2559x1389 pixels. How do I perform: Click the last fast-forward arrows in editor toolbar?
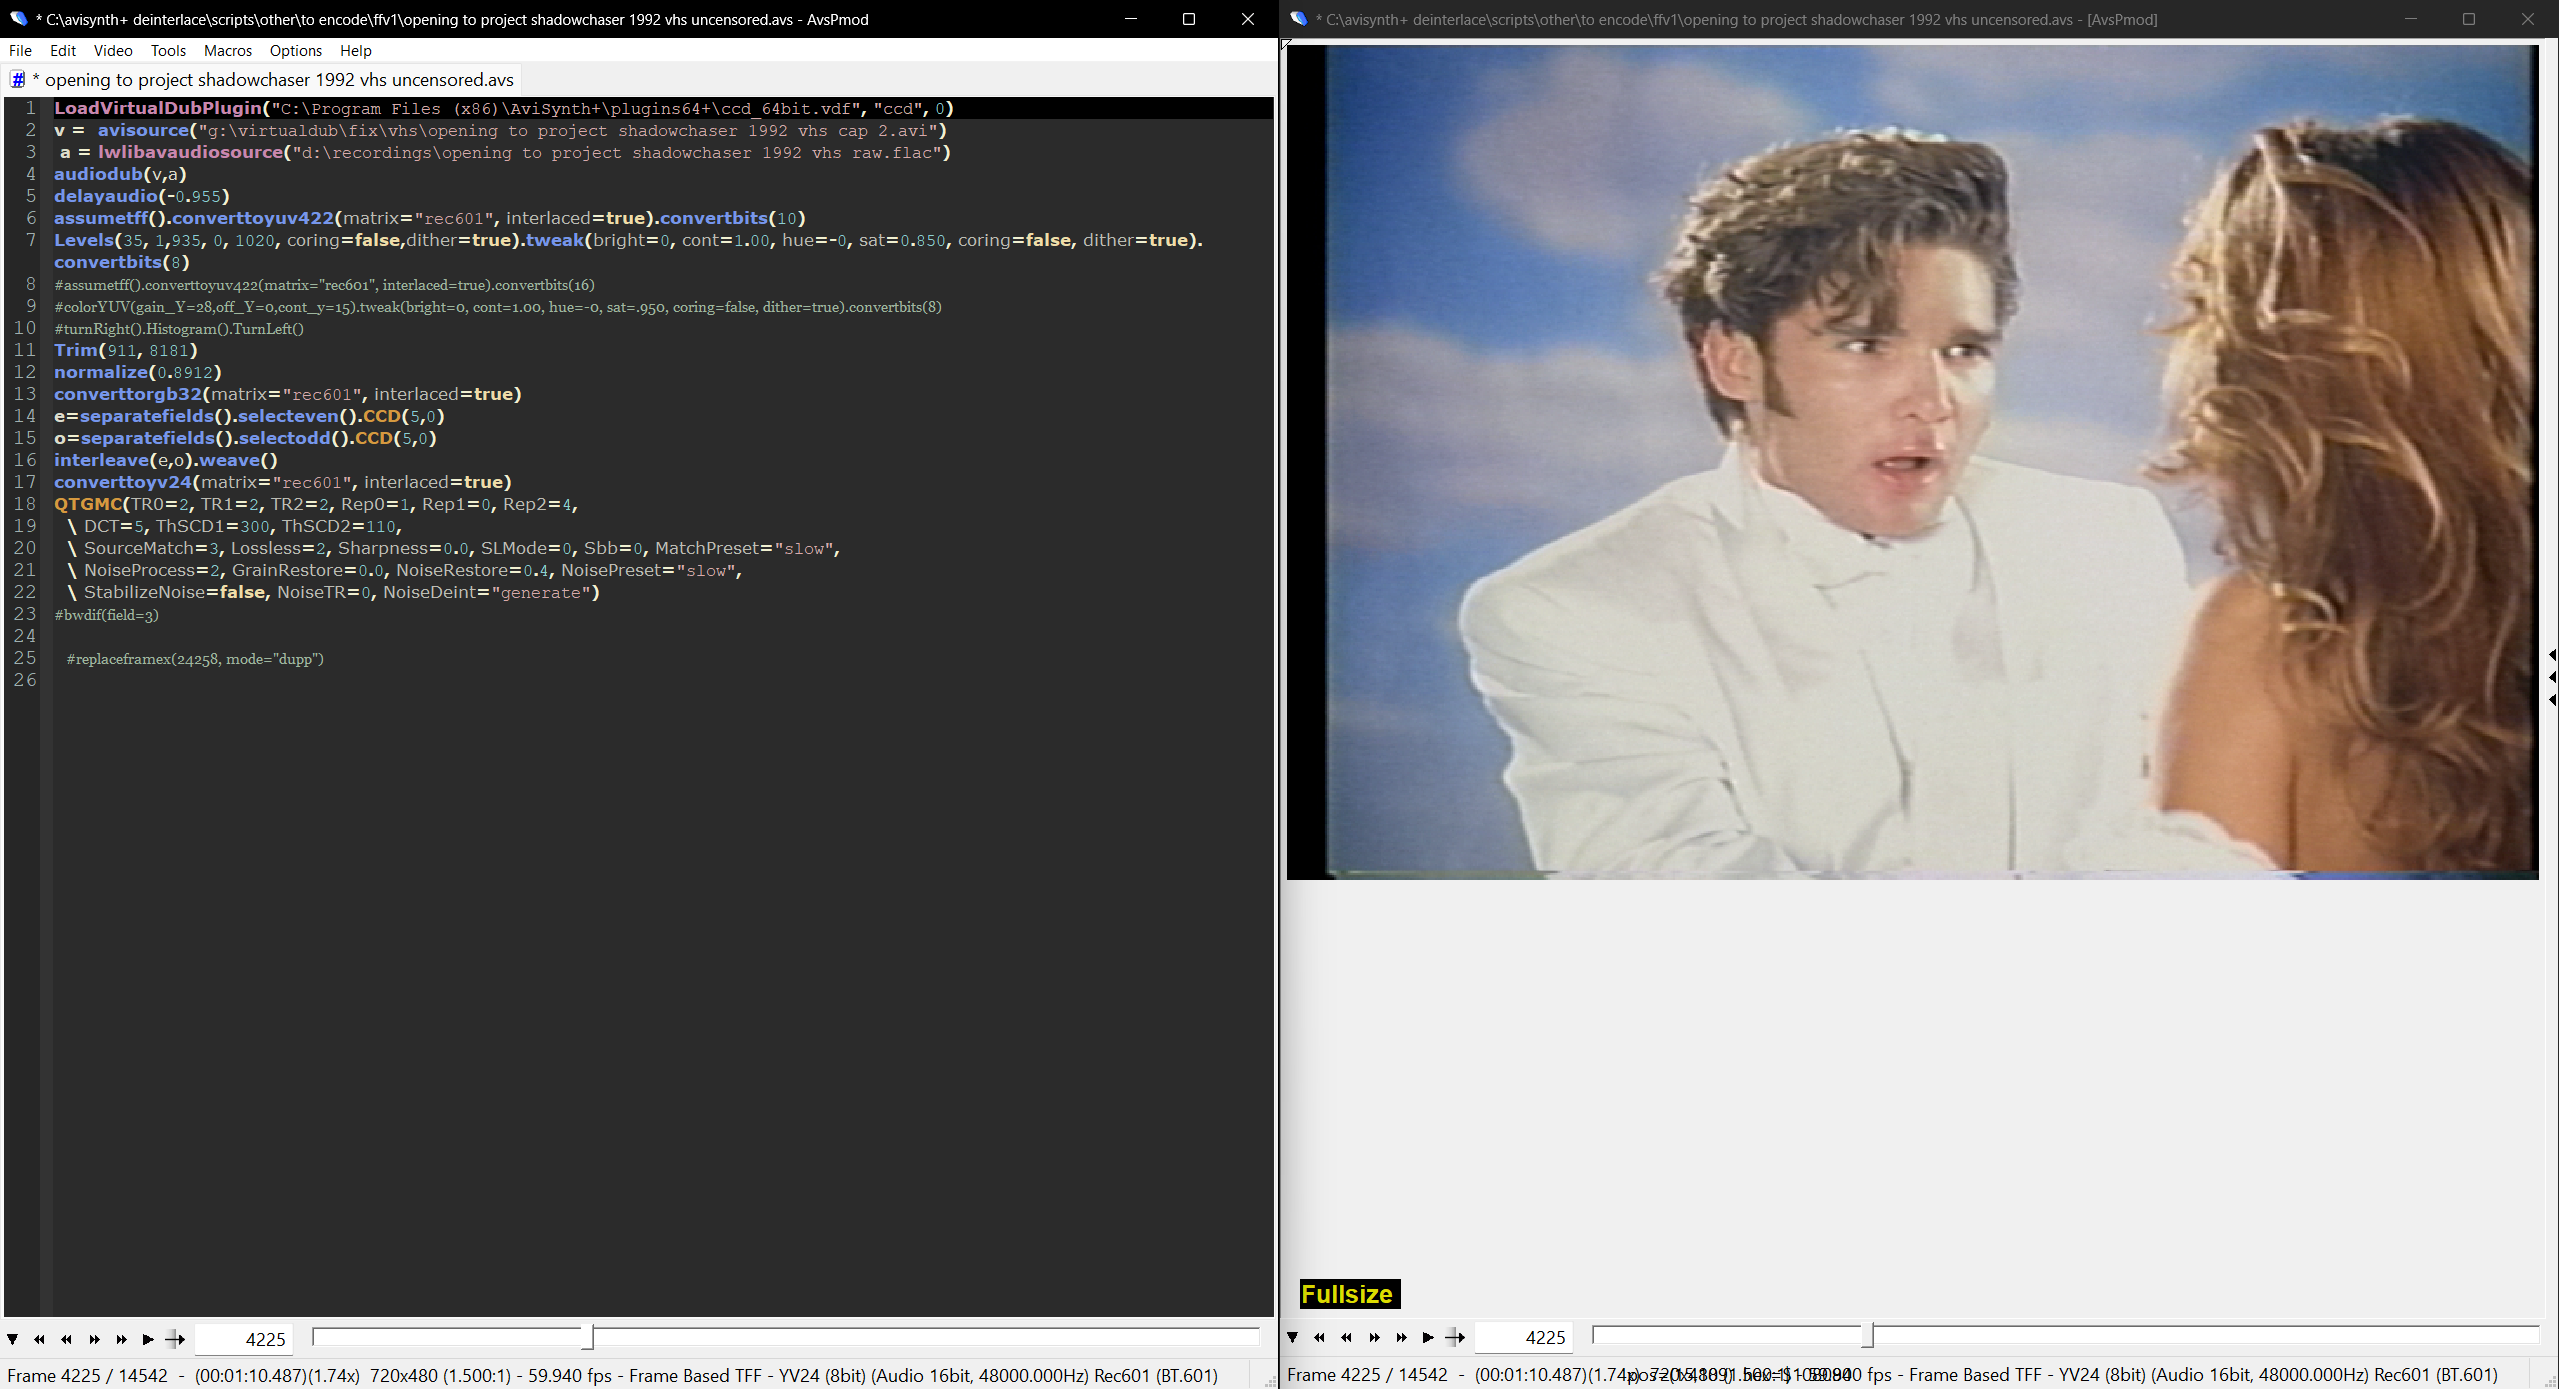(x=121, y=1340)
